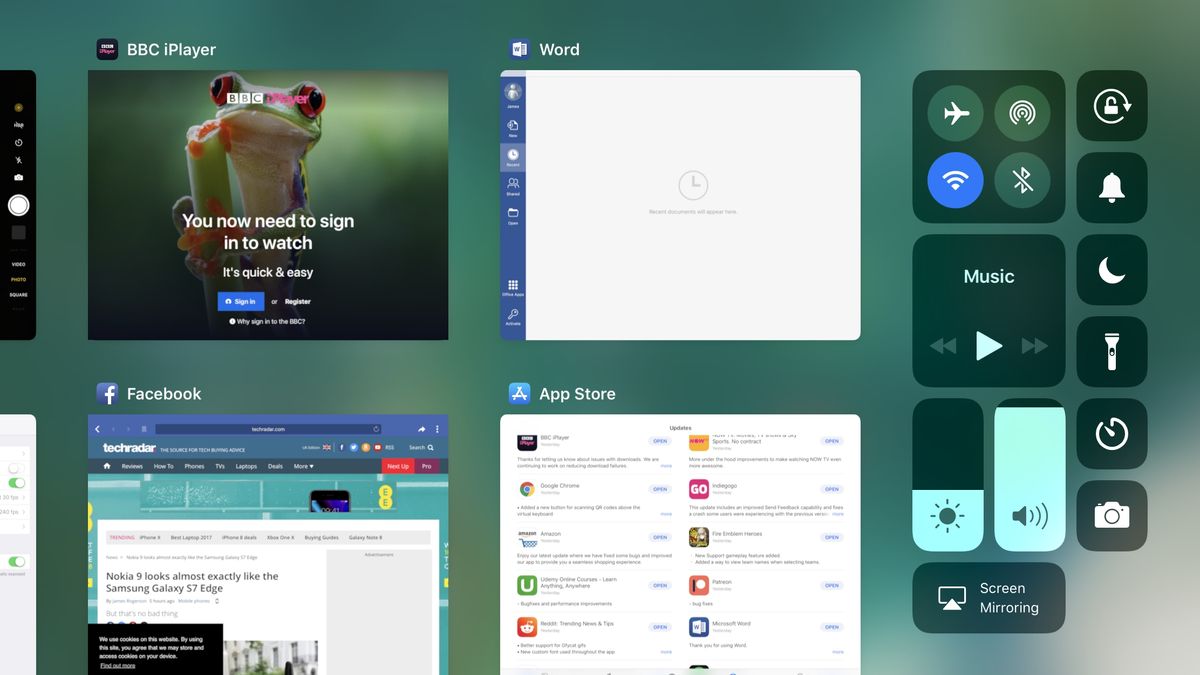Viewport: 1200px width, 675px height.
Task: Select VIDEO mode in Camera app
Action: coord(18,264)
